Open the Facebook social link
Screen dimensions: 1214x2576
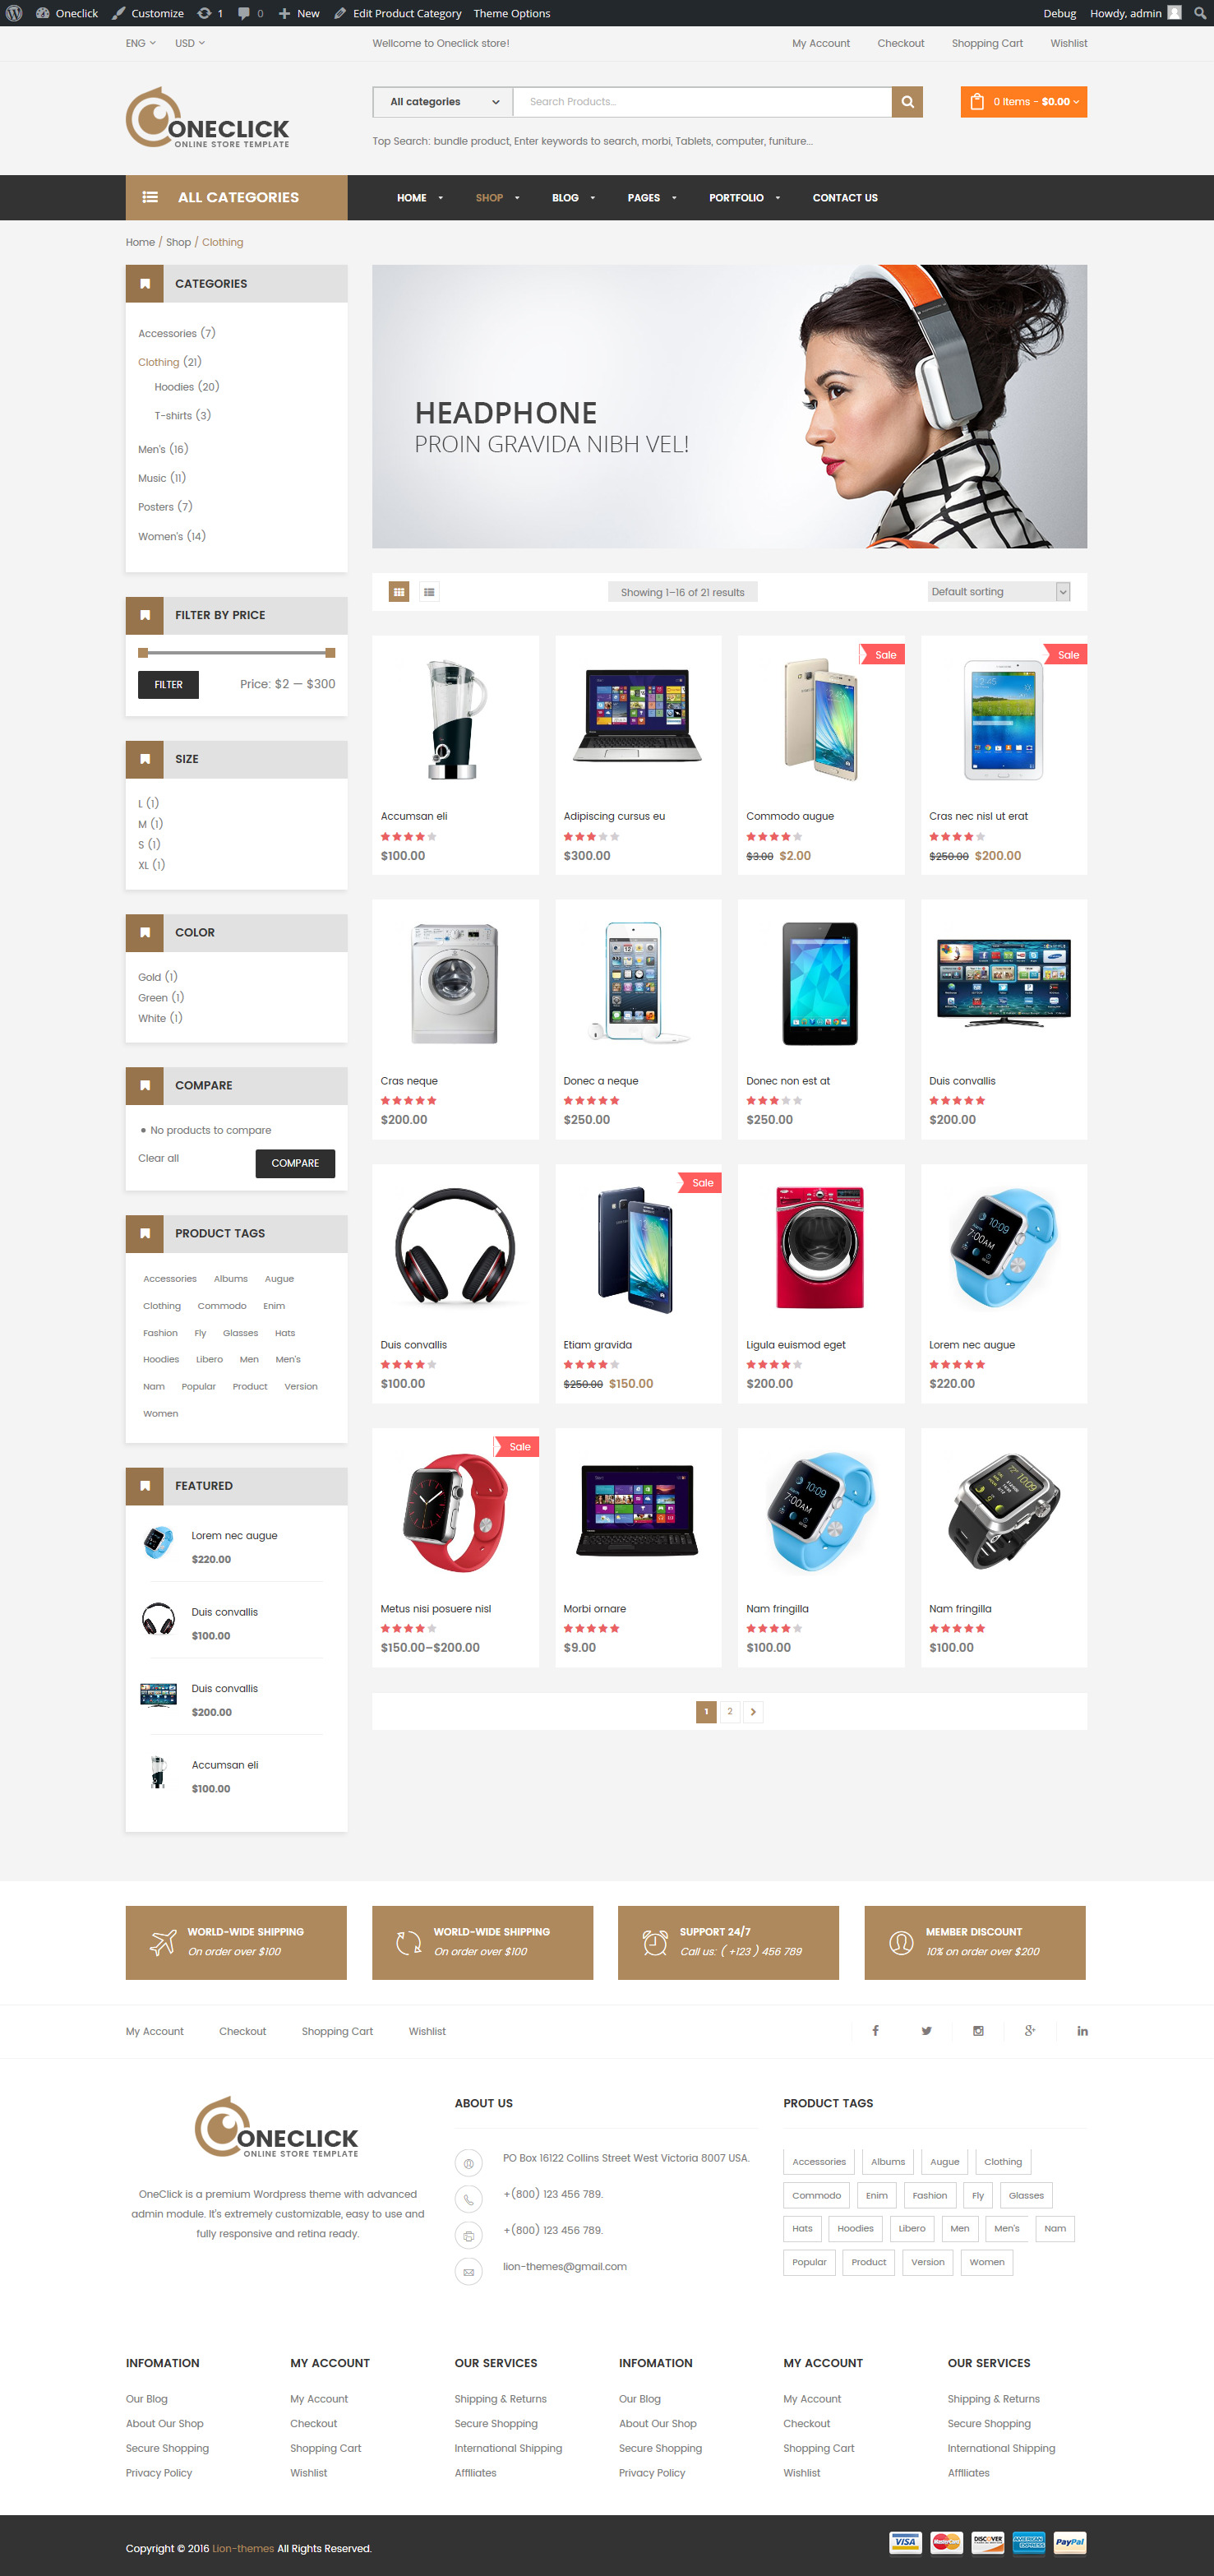click(x=875, y=2031)
